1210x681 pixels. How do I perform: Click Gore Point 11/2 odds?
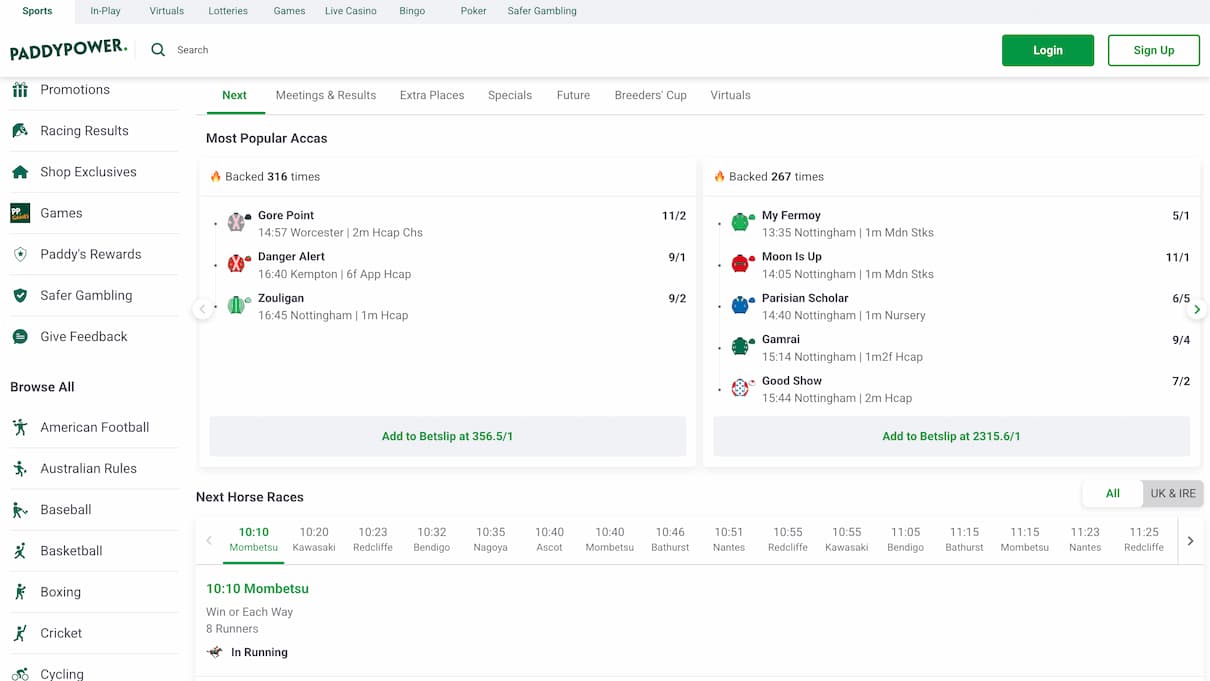tap(674, 216)
